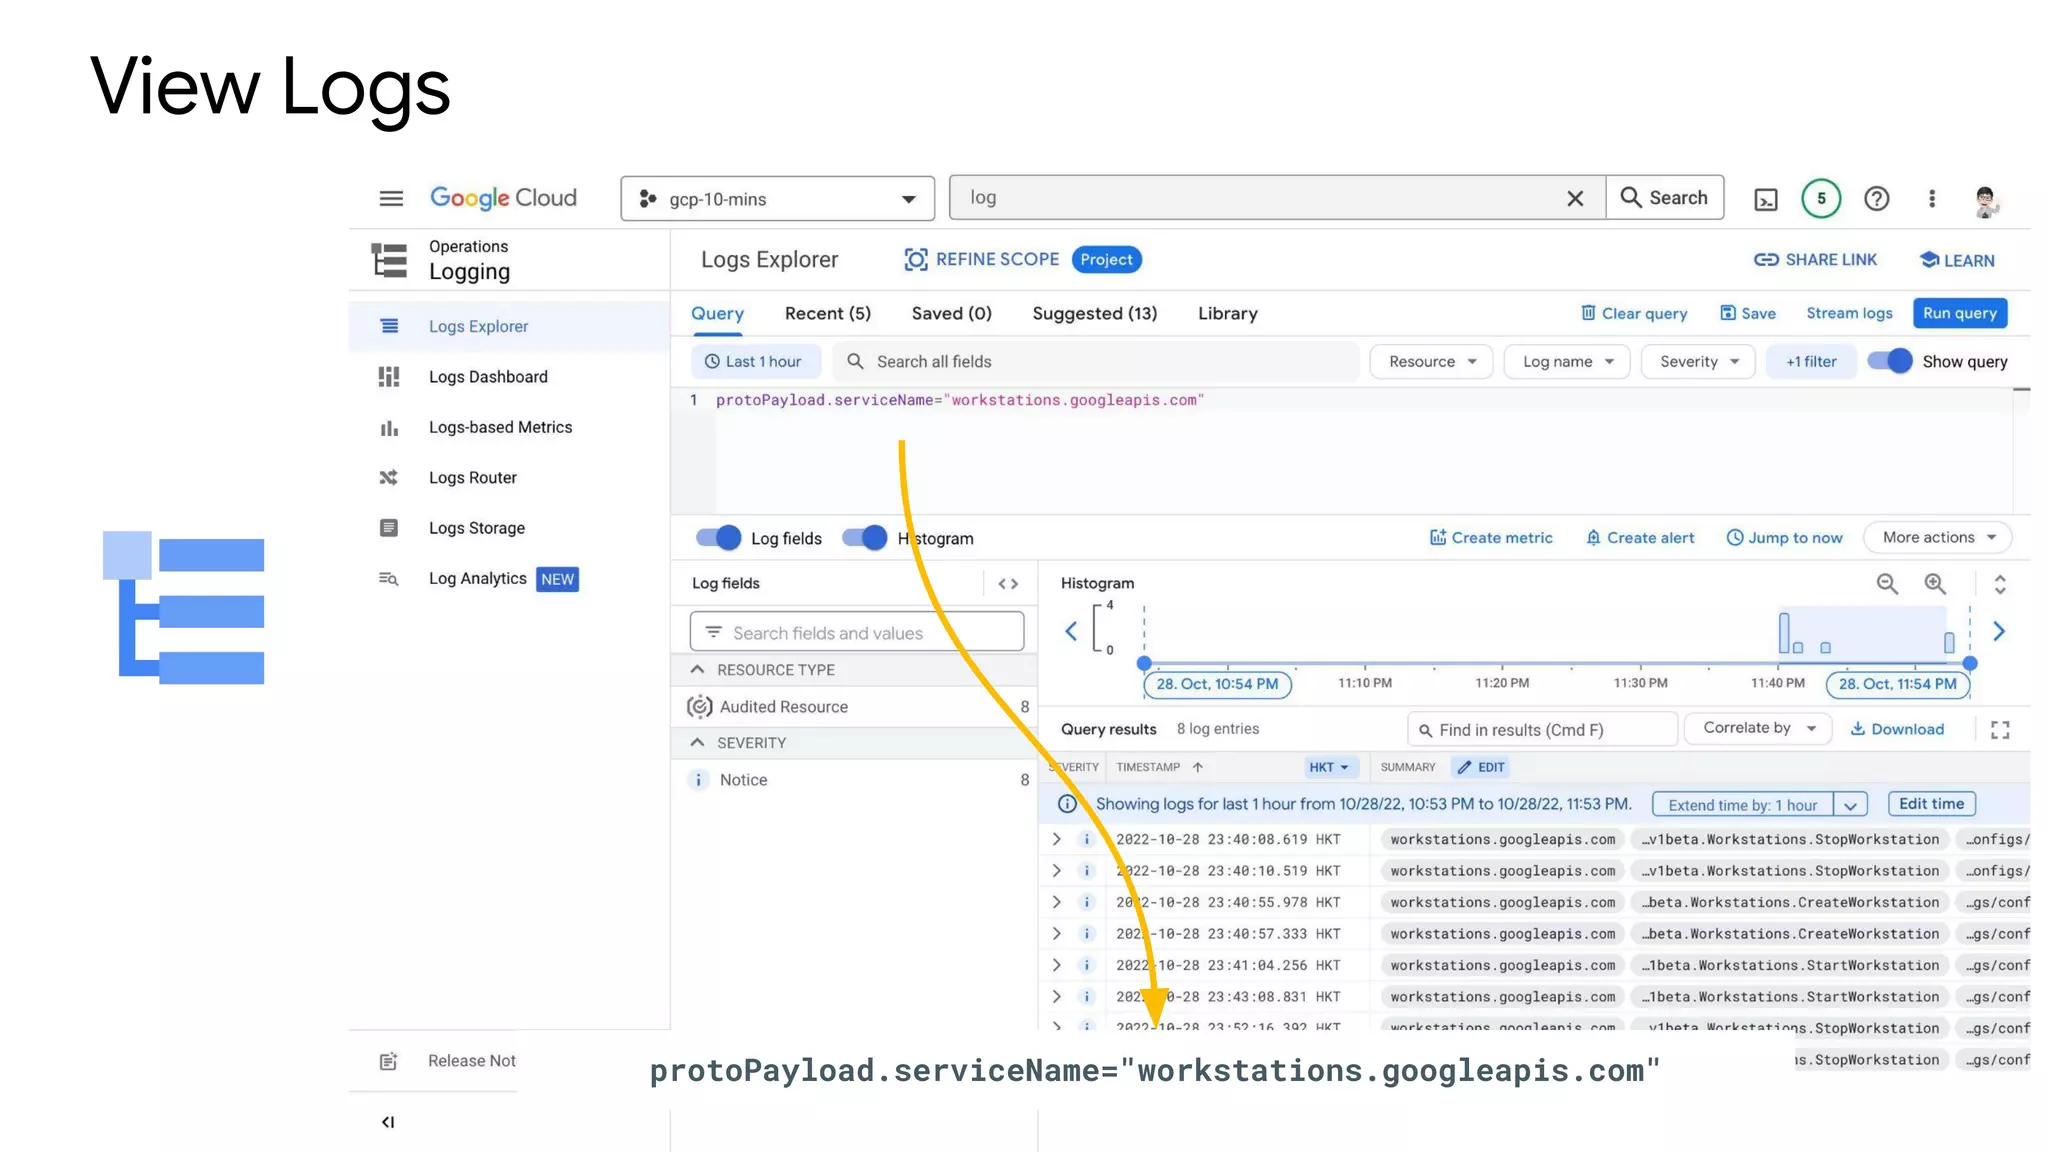The height and width of the screenshot is (1152, 2048).
Task: Click histogram start handle at 10:54 PM
Action: click(x=1144, y=663)
